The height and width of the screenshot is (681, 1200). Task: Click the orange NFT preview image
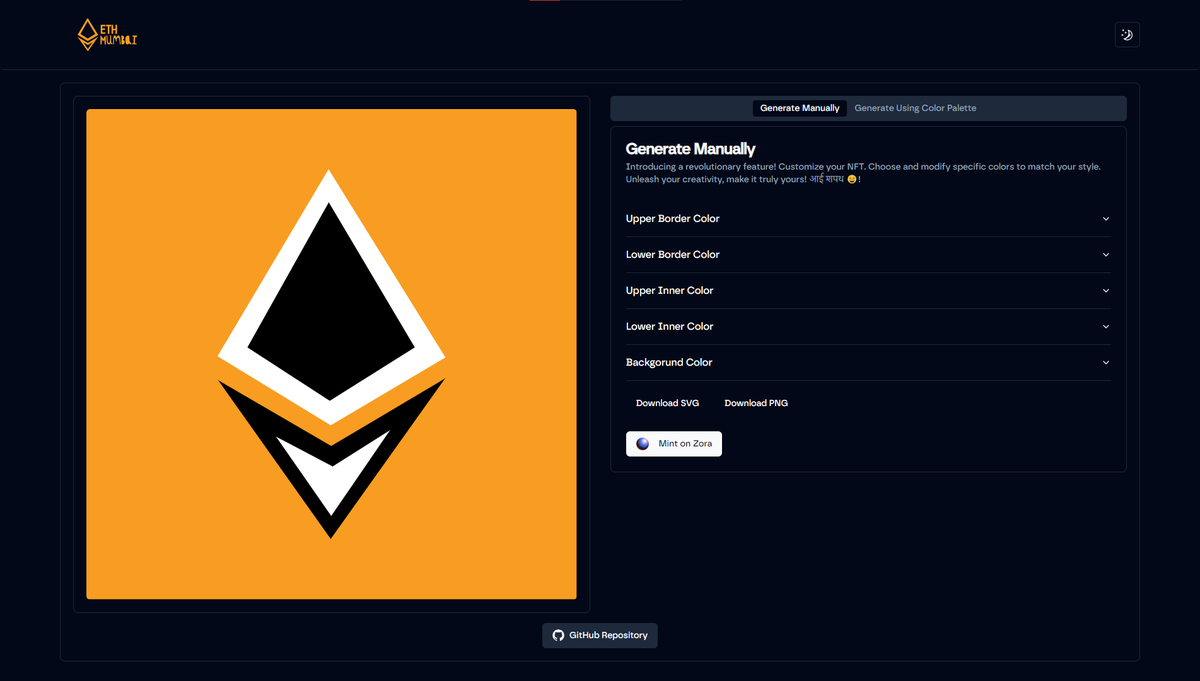pos(331,354)
